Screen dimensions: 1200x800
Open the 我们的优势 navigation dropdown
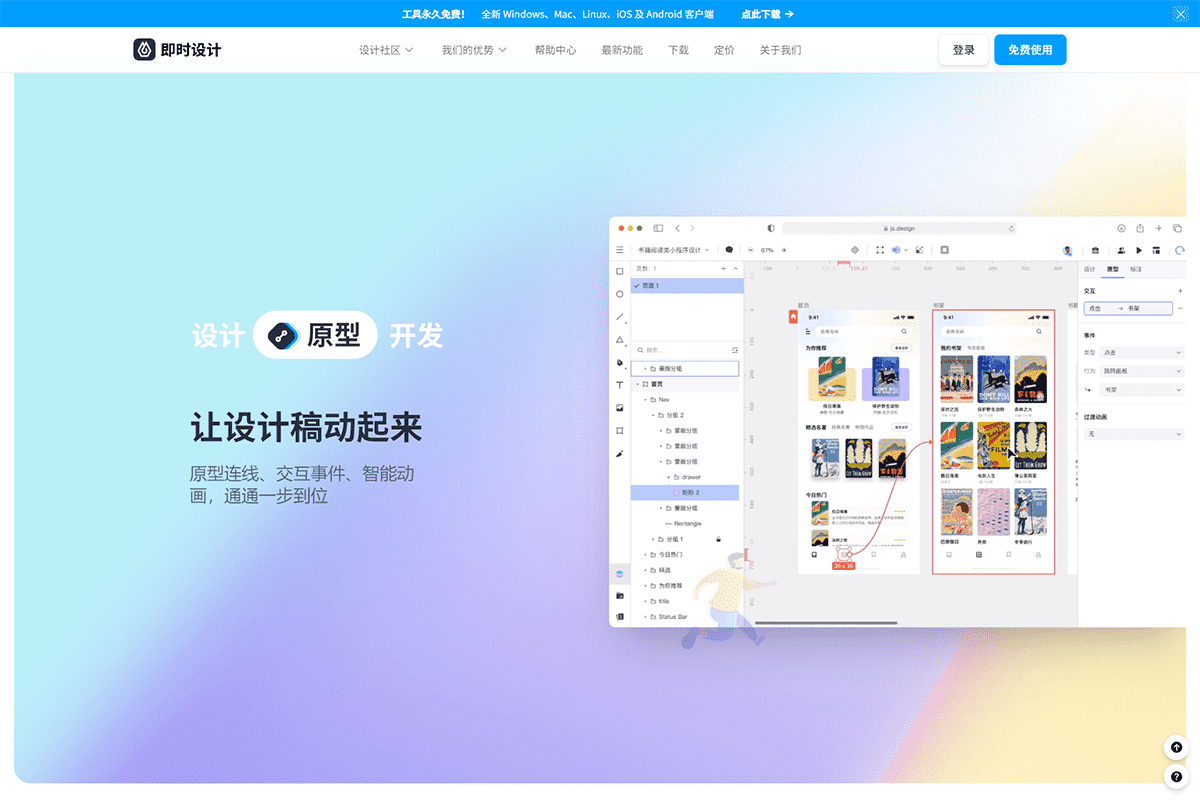[x=474, y=50]
